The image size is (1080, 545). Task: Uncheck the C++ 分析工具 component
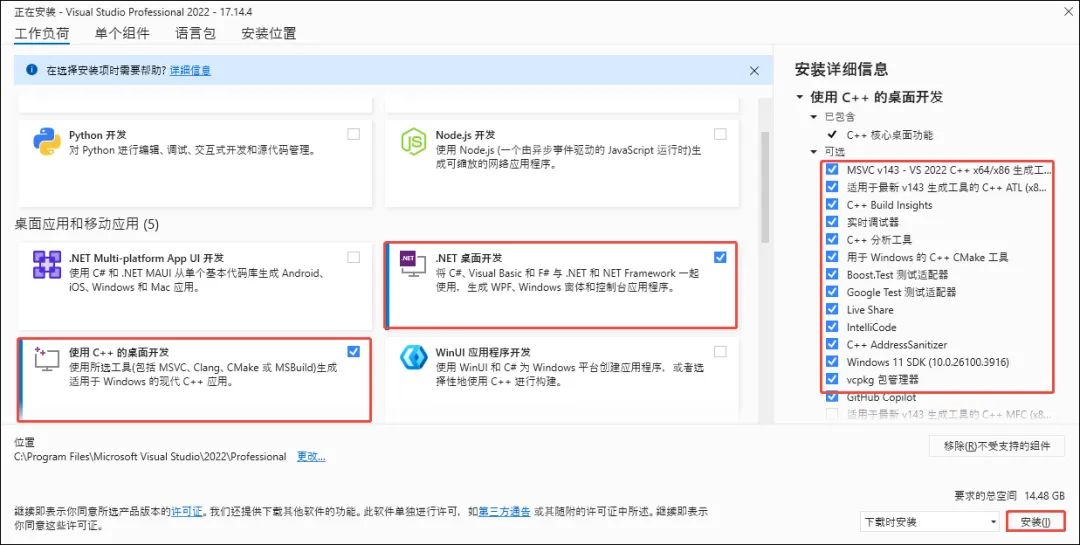click(x=832, y=239)
